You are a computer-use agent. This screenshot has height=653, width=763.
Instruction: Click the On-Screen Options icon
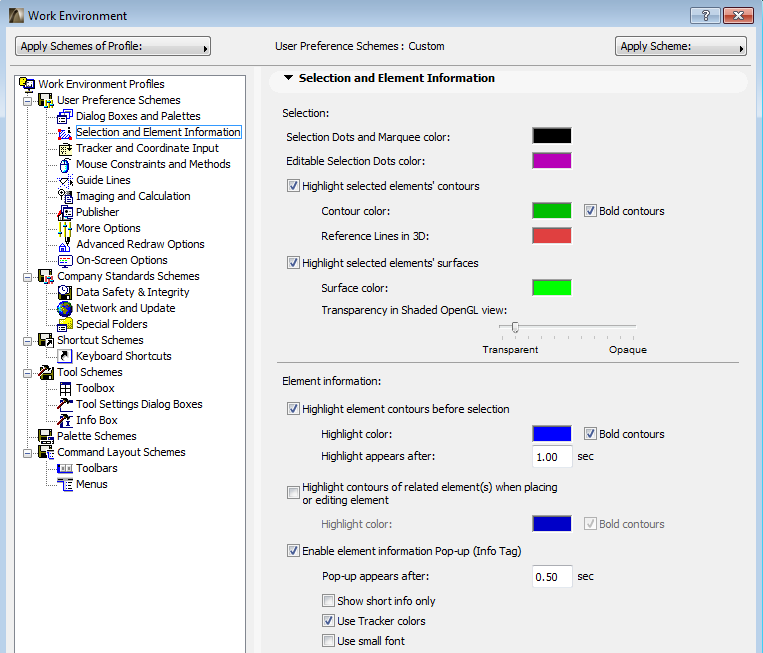pos(65,260)
